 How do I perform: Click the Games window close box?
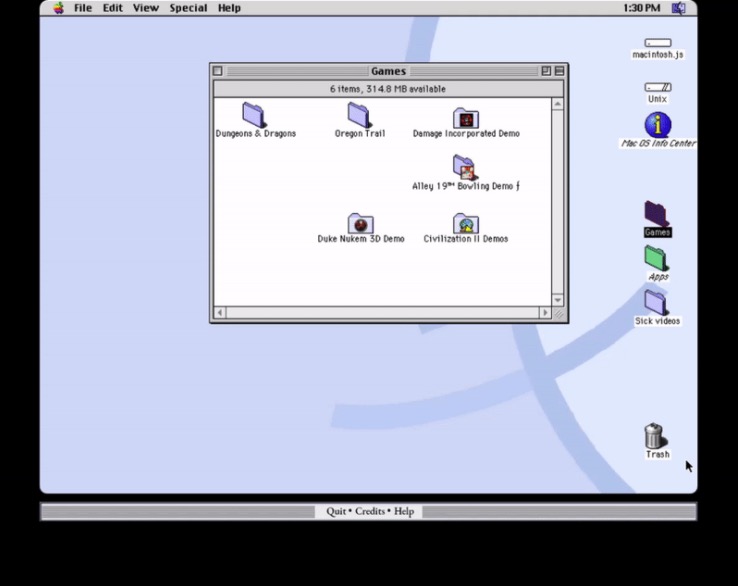[x=217, y=71]
